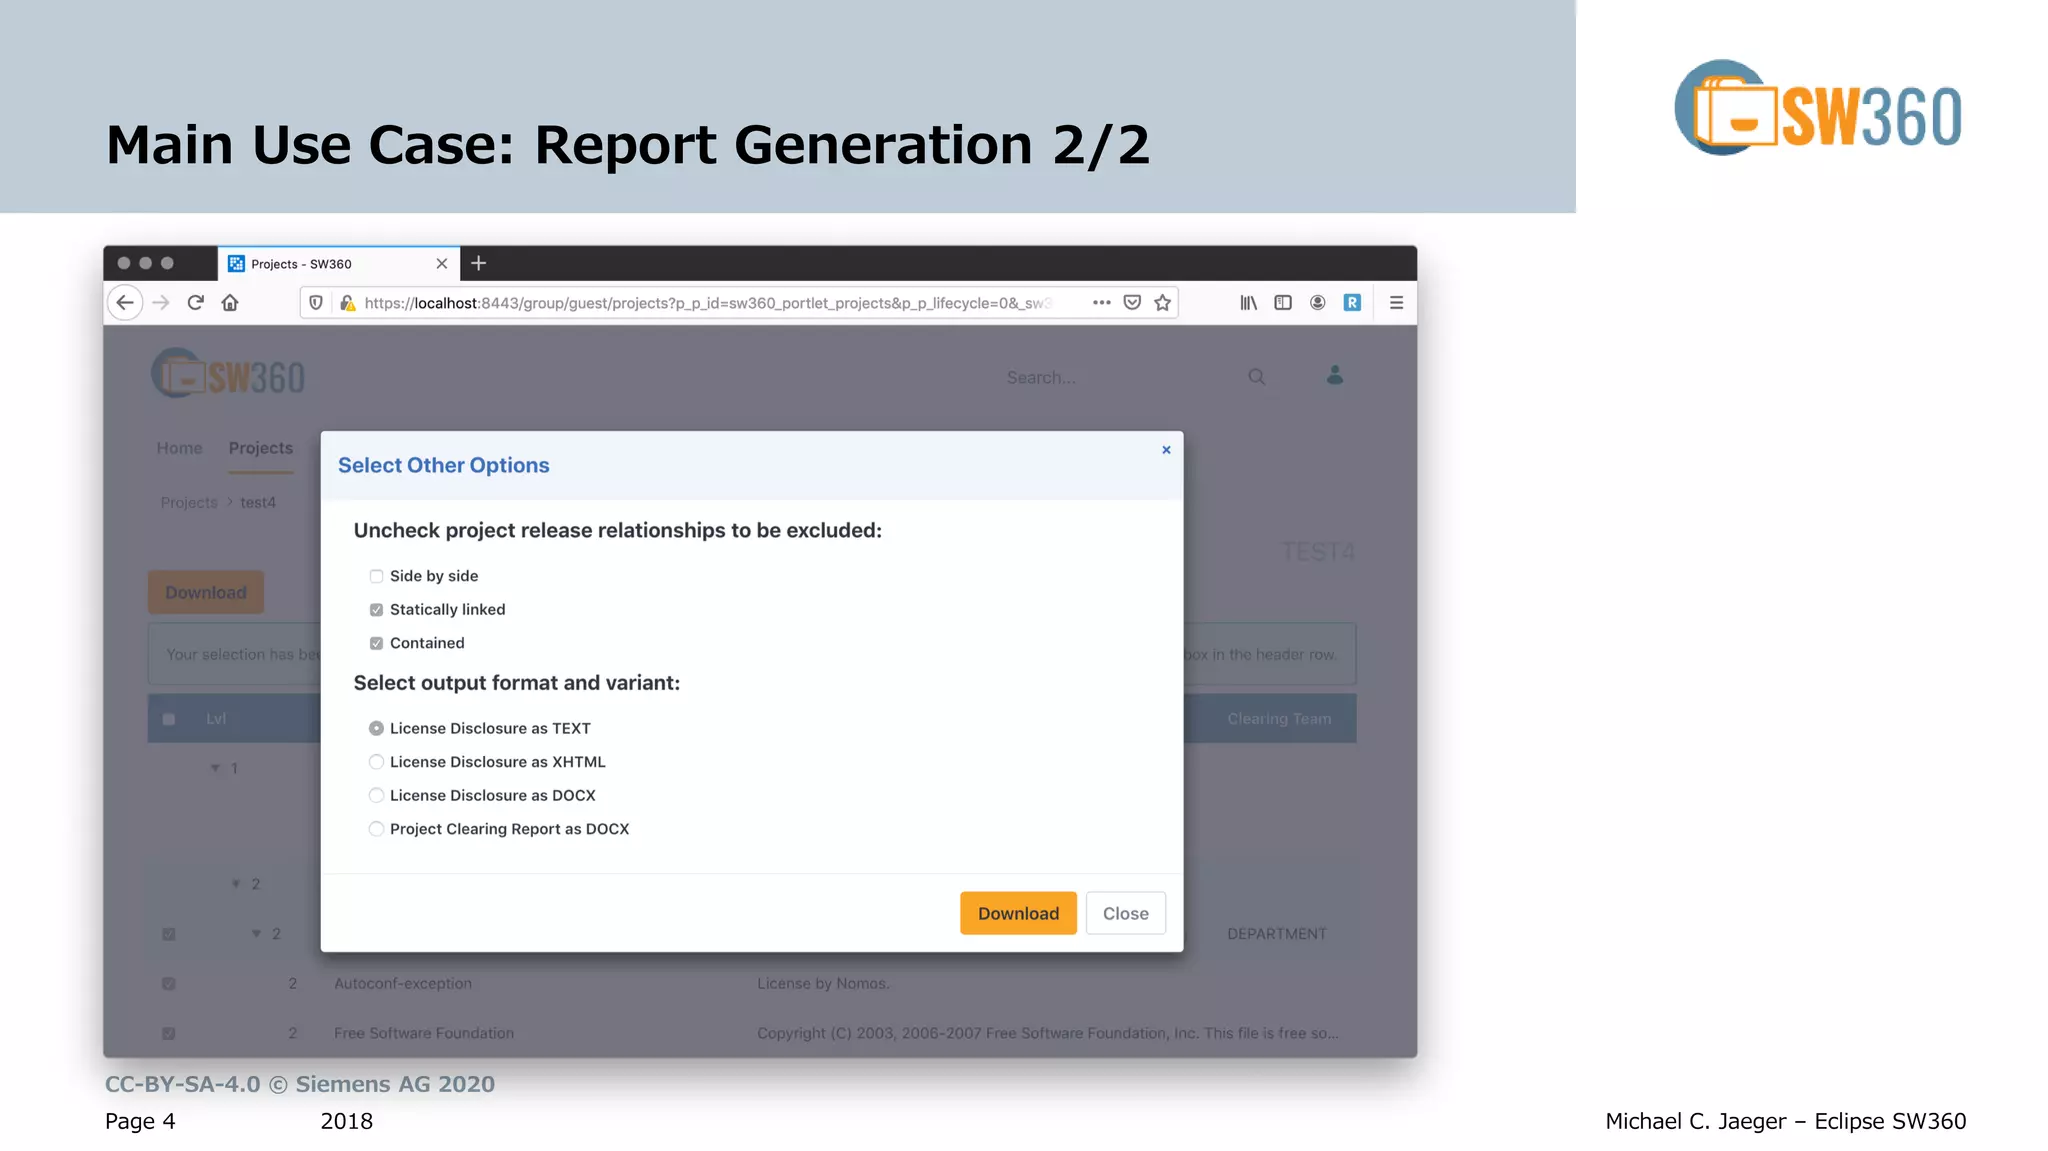
Task: Open Firefox account avatar icon
Action: point(1317,302)
